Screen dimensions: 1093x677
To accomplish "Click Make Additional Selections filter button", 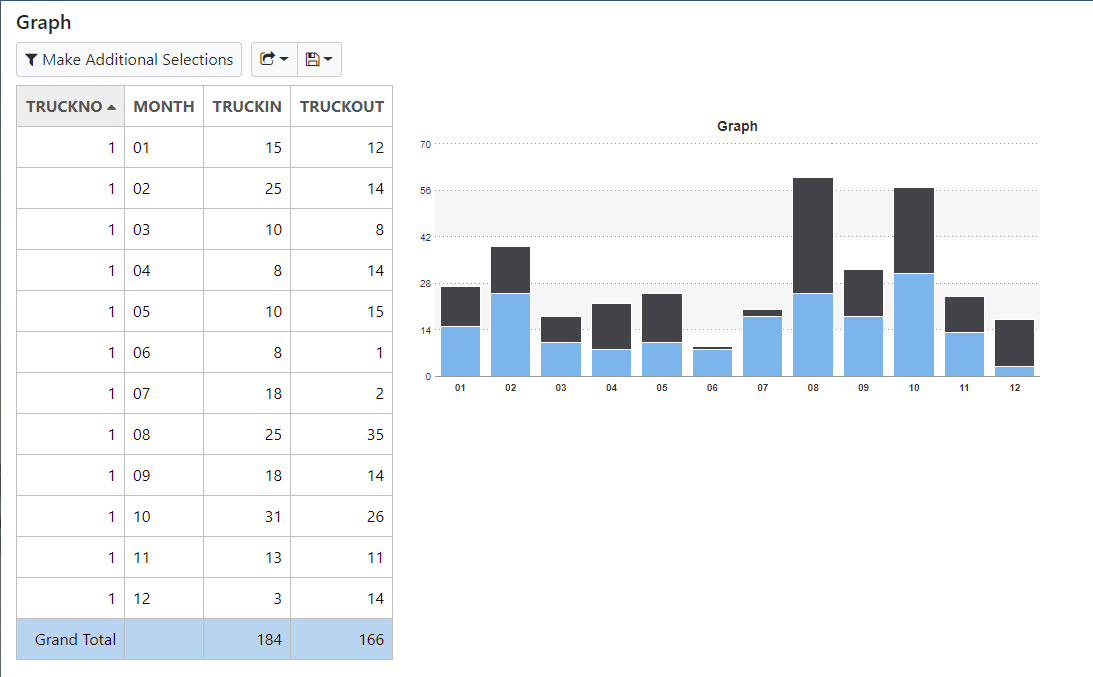I will pyautogui.click(x=129, y=60).
